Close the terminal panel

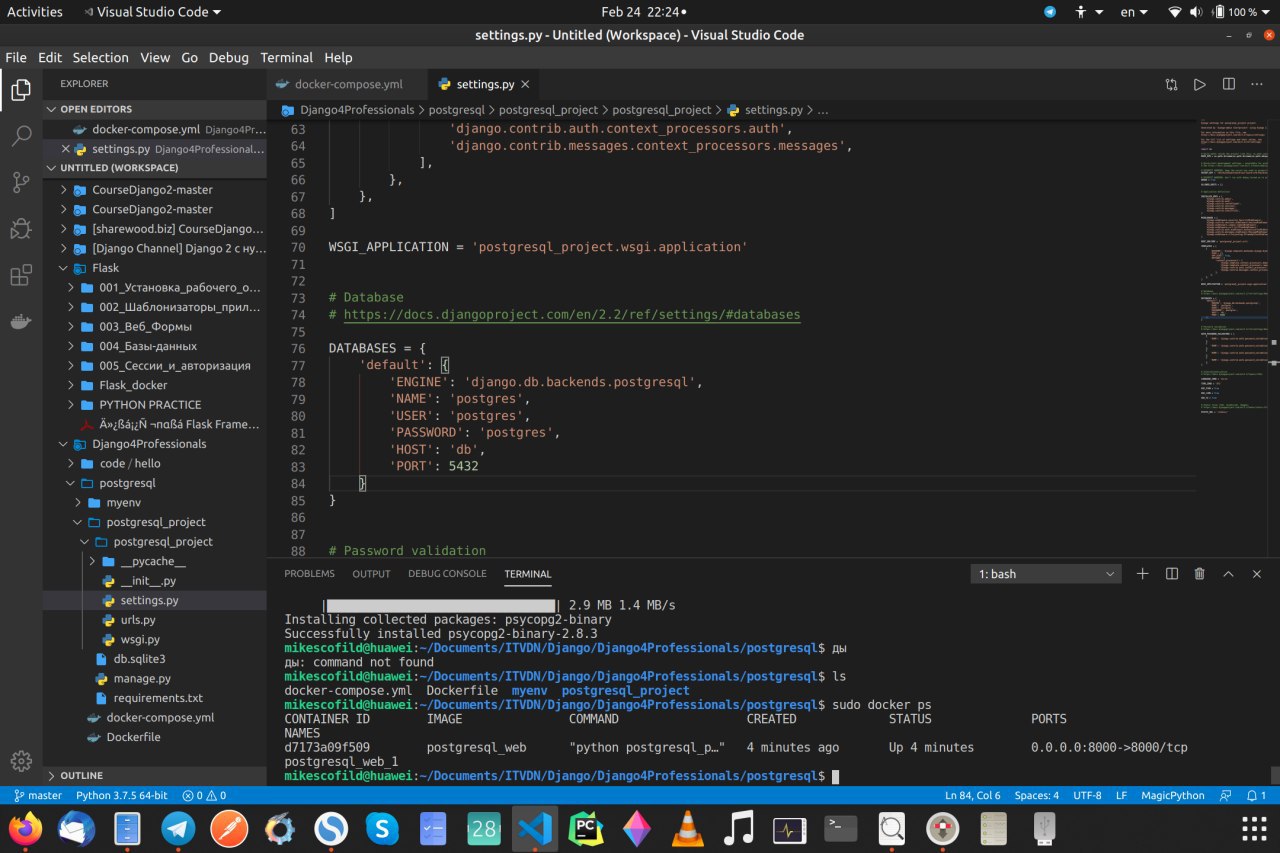(1257, 574)
